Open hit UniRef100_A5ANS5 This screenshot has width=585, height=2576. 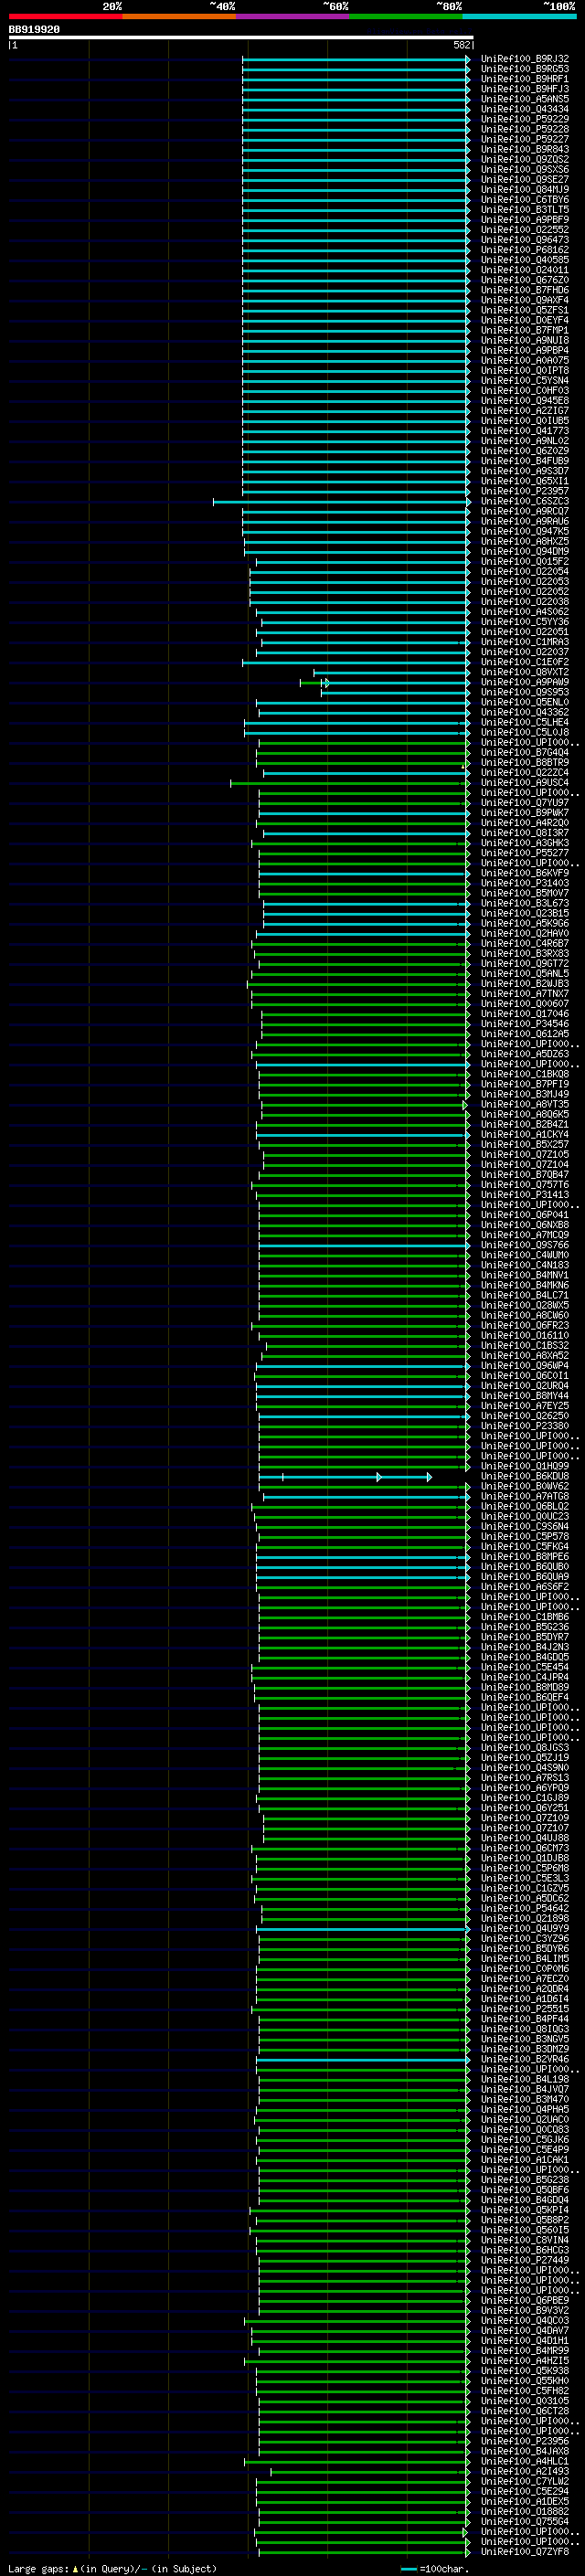[525, 99]
